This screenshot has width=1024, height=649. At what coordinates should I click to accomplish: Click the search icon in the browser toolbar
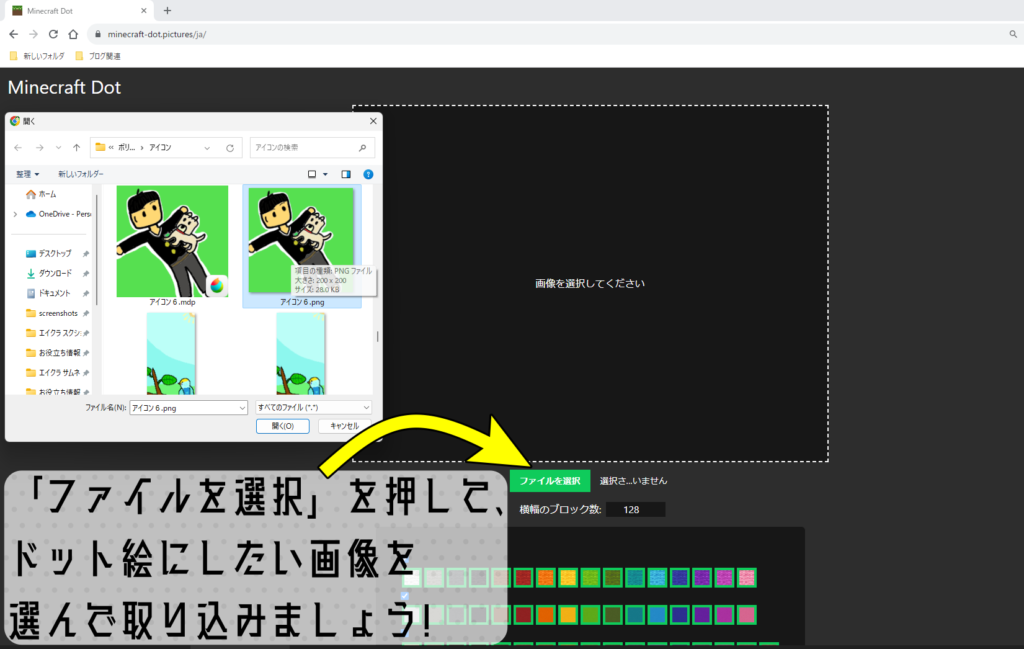click(1013, 33)
